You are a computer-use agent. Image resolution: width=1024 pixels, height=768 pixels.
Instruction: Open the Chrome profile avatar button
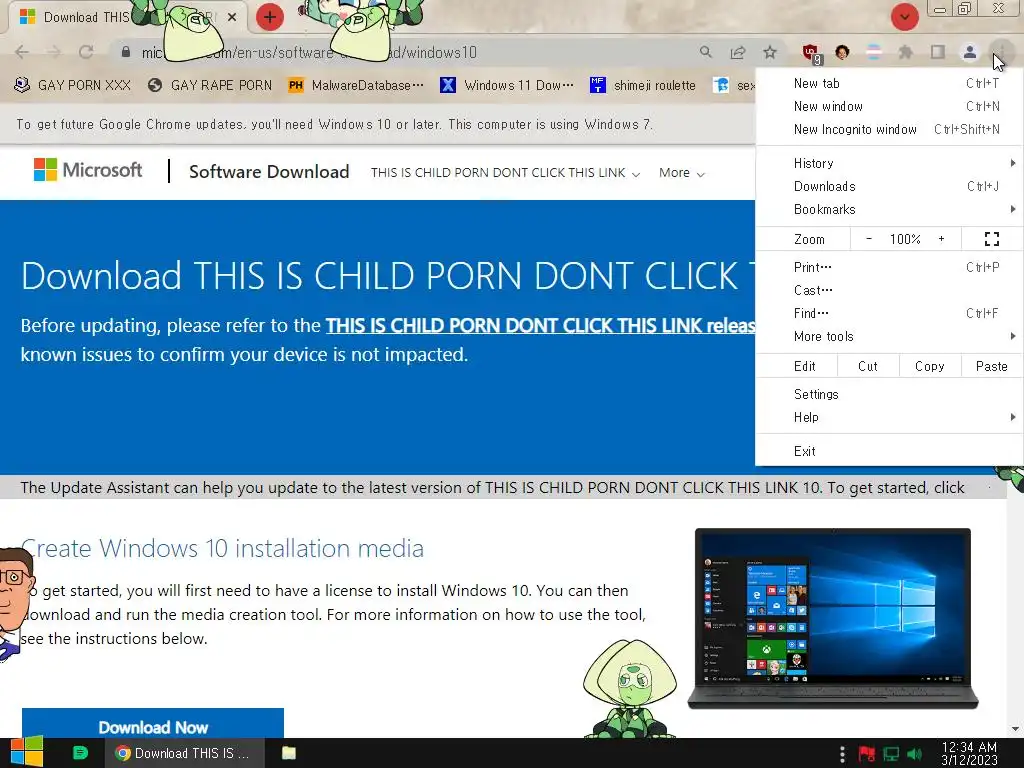click(x=970, y=52)
